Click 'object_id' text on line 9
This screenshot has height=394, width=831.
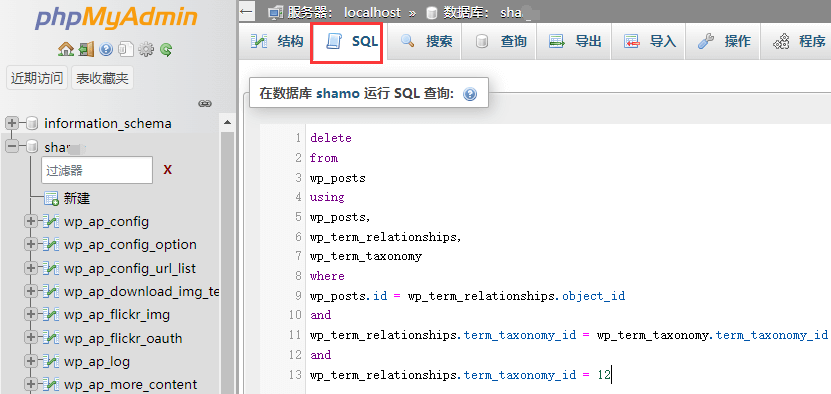click(594, 296)
